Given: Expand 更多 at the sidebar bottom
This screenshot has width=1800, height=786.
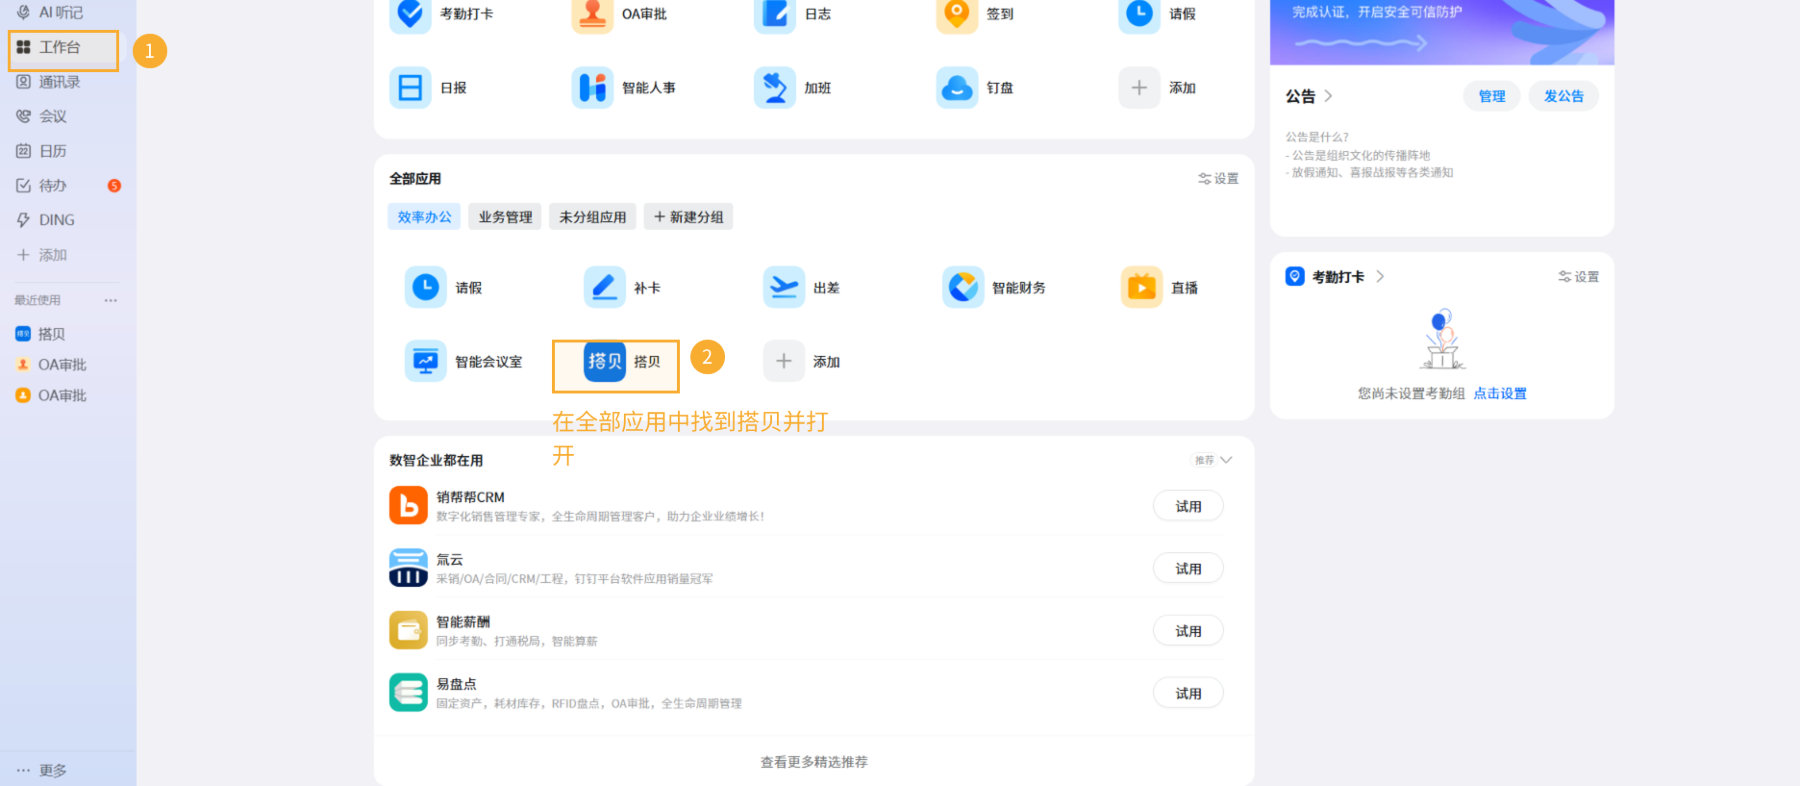Looking at the screenshot, I should click(42, 771).
